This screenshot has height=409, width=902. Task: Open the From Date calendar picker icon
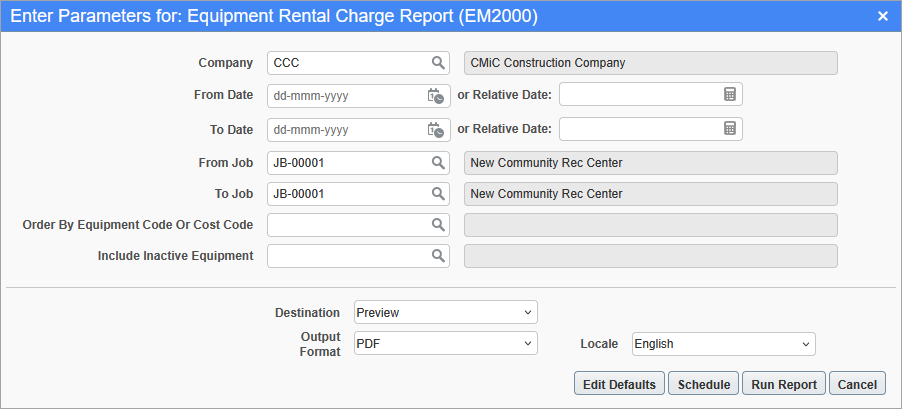435,96
